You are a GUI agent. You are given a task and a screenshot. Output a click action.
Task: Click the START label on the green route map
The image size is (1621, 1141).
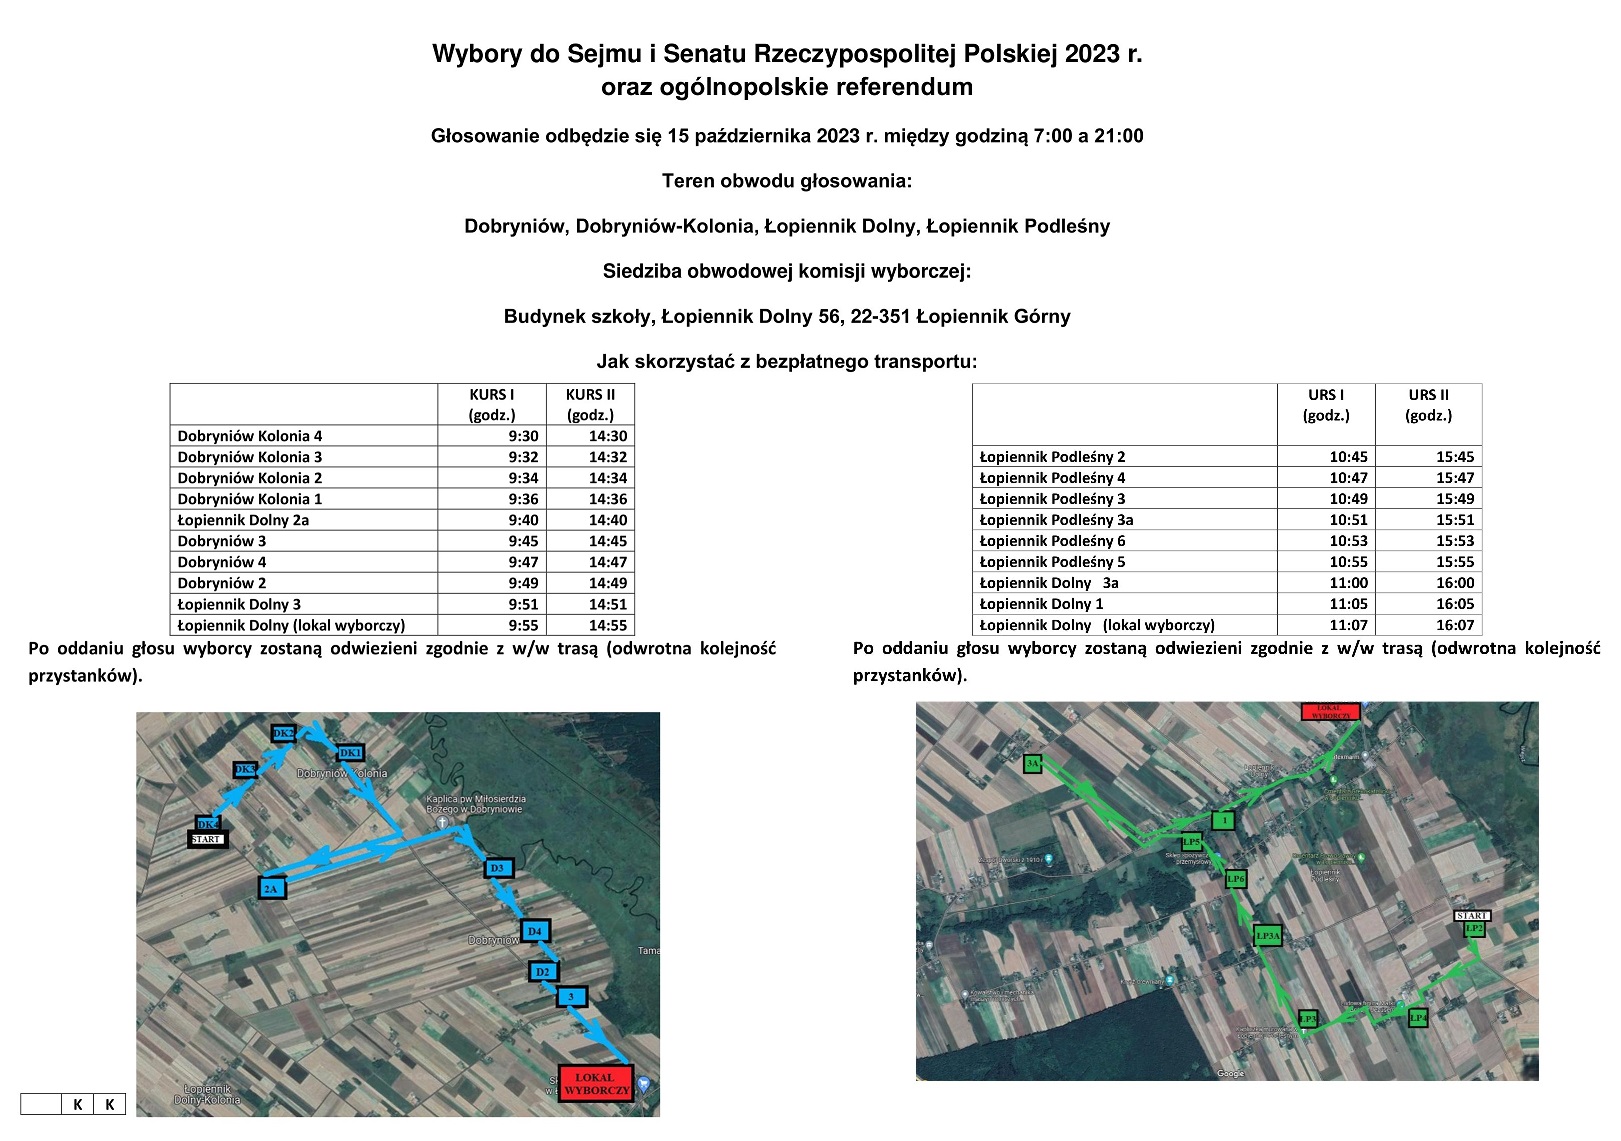[x=1472, y=916]
